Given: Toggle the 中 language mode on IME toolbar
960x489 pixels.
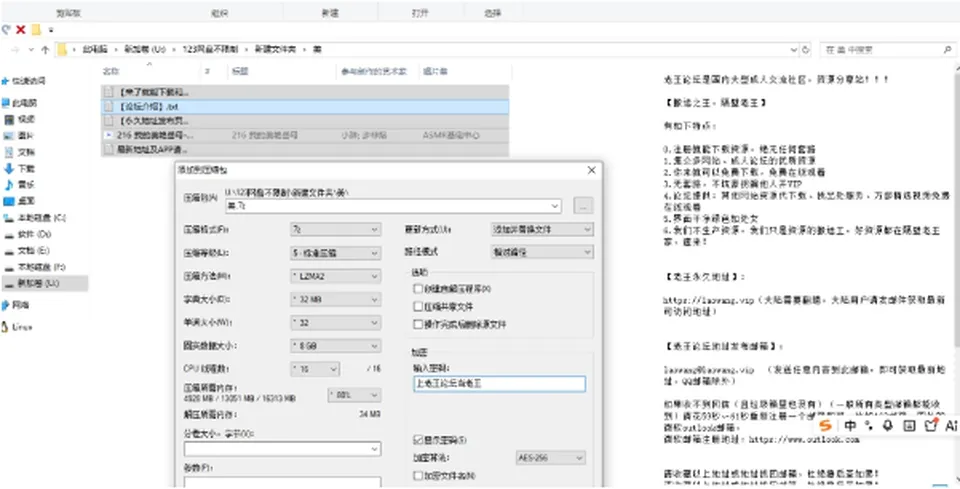Looking at the screenshot, I should click(x=850, y=425).
